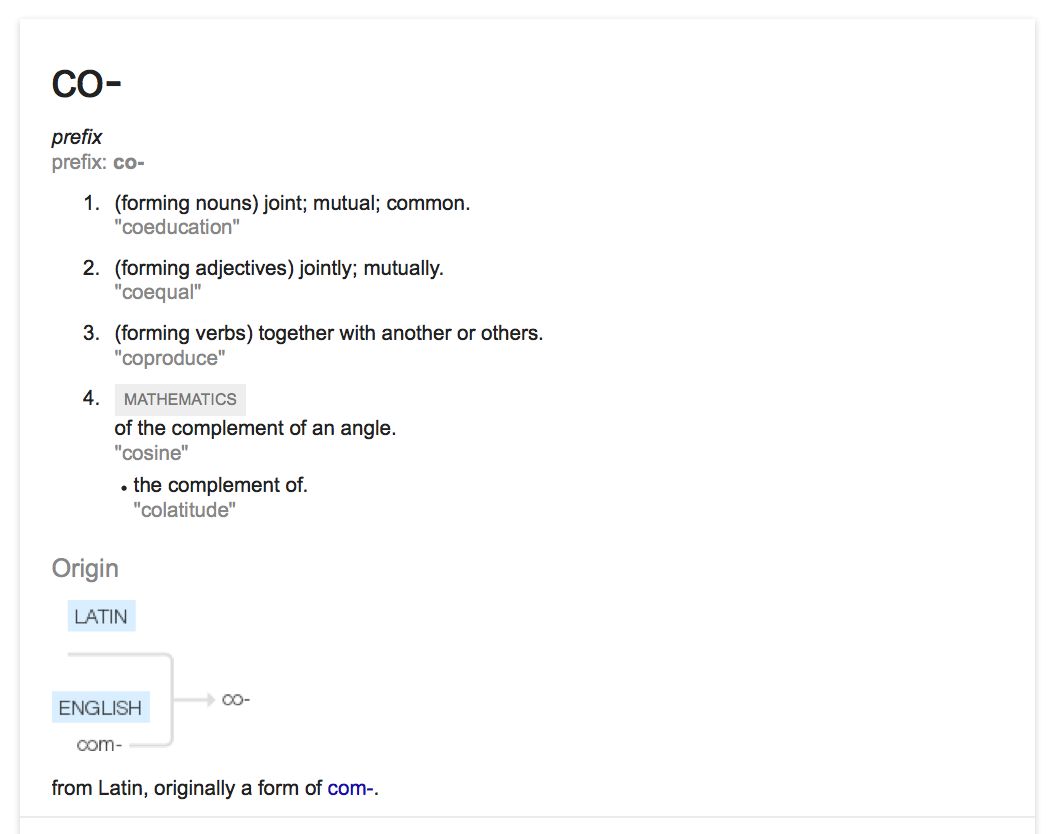This screenshot has height=834, width=1056.
Task: Click definition two about forming adjectives
Action: click(x=279, y=268)
